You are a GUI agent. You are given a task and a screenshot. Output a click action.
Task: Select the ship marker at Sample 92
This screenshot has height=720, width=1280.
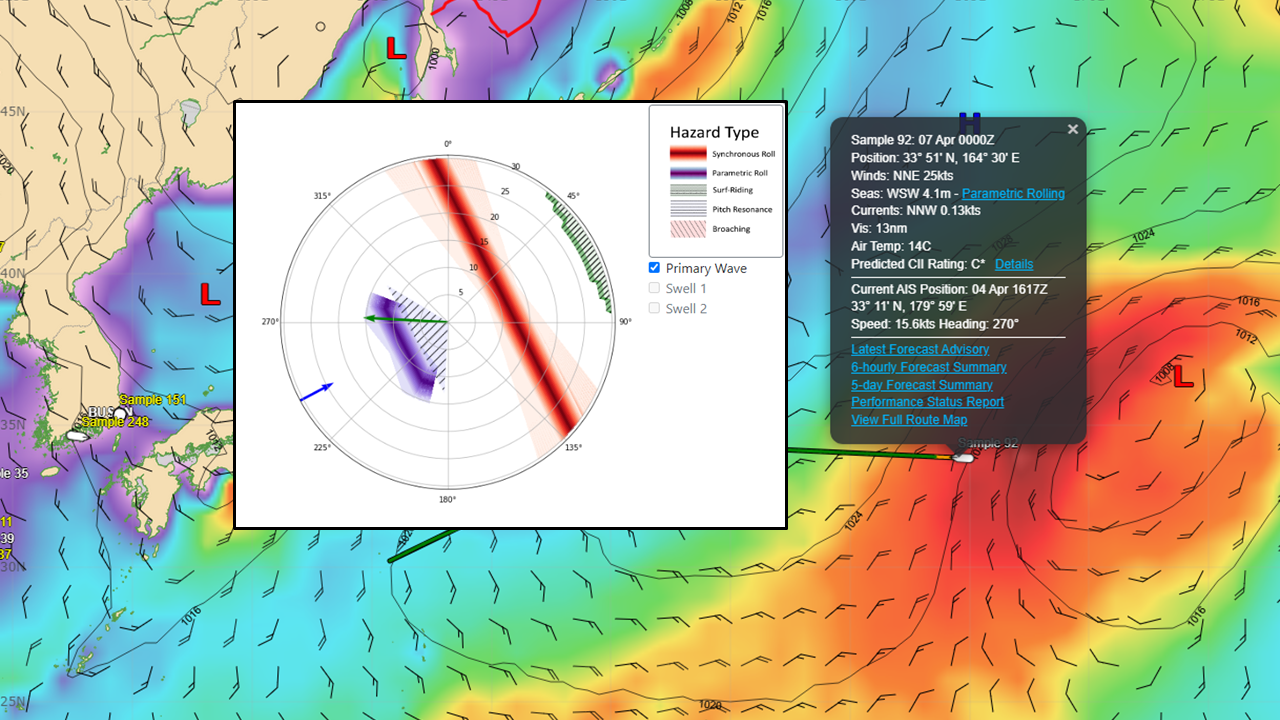tap(963, 456)
